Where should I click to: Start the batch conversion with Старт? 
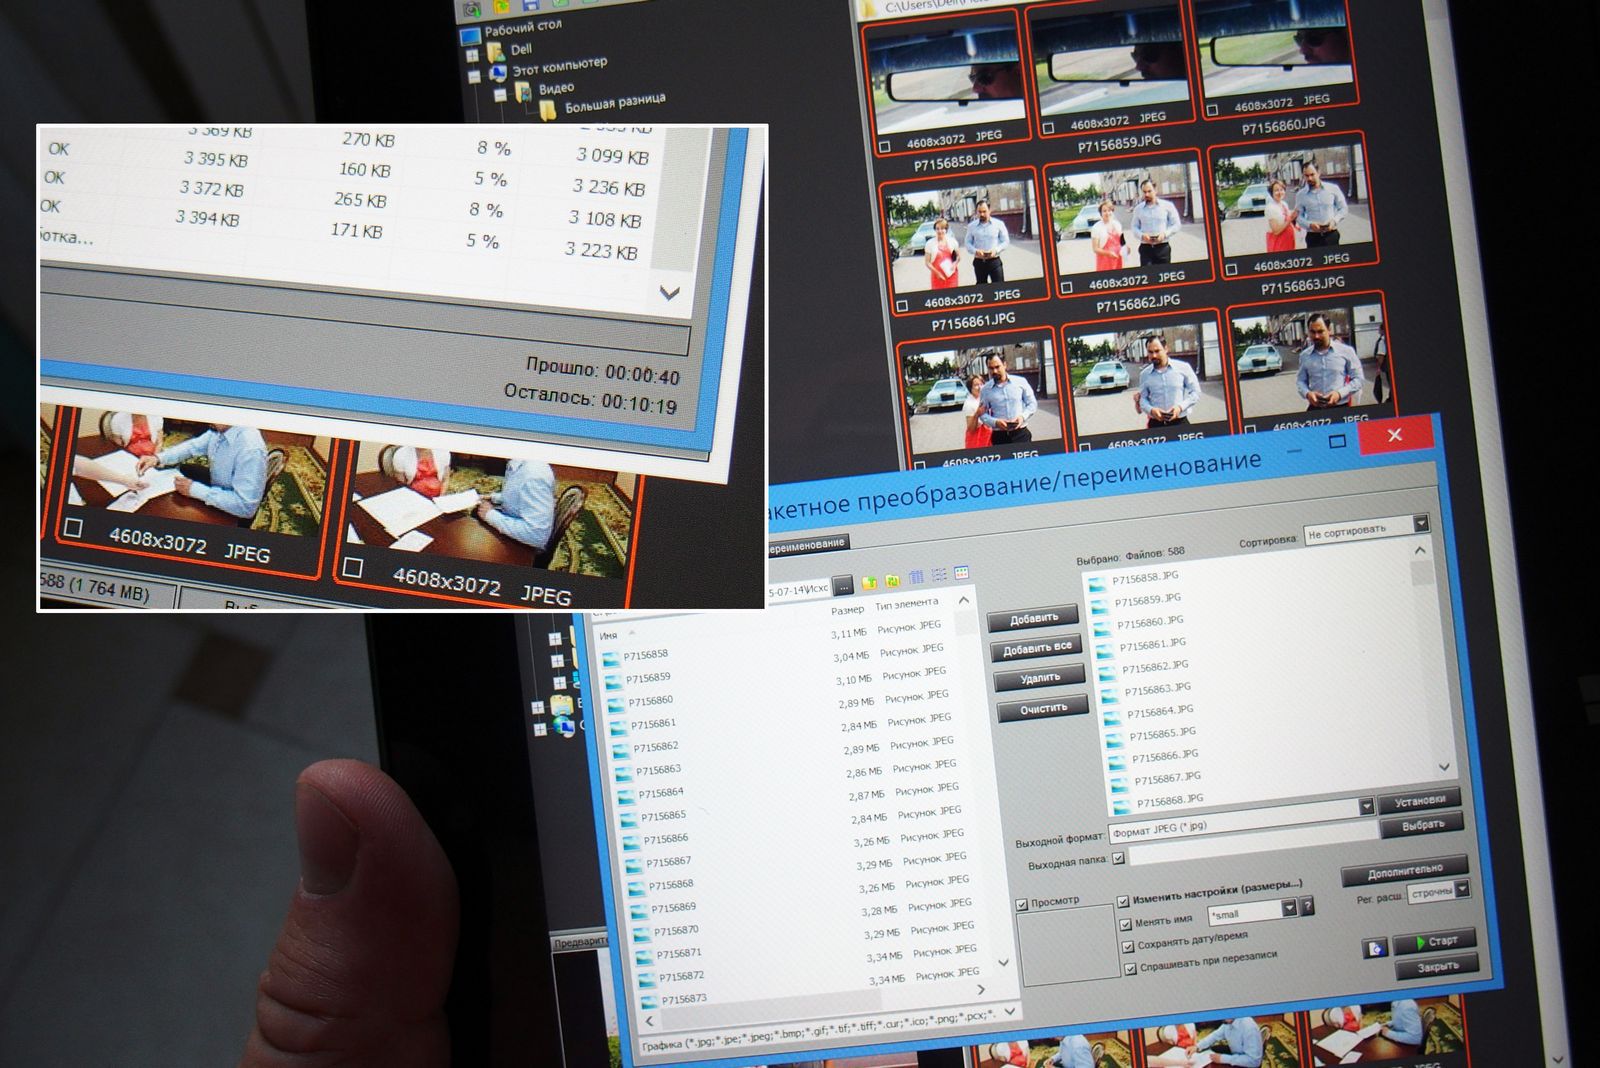coord(1435,942)
